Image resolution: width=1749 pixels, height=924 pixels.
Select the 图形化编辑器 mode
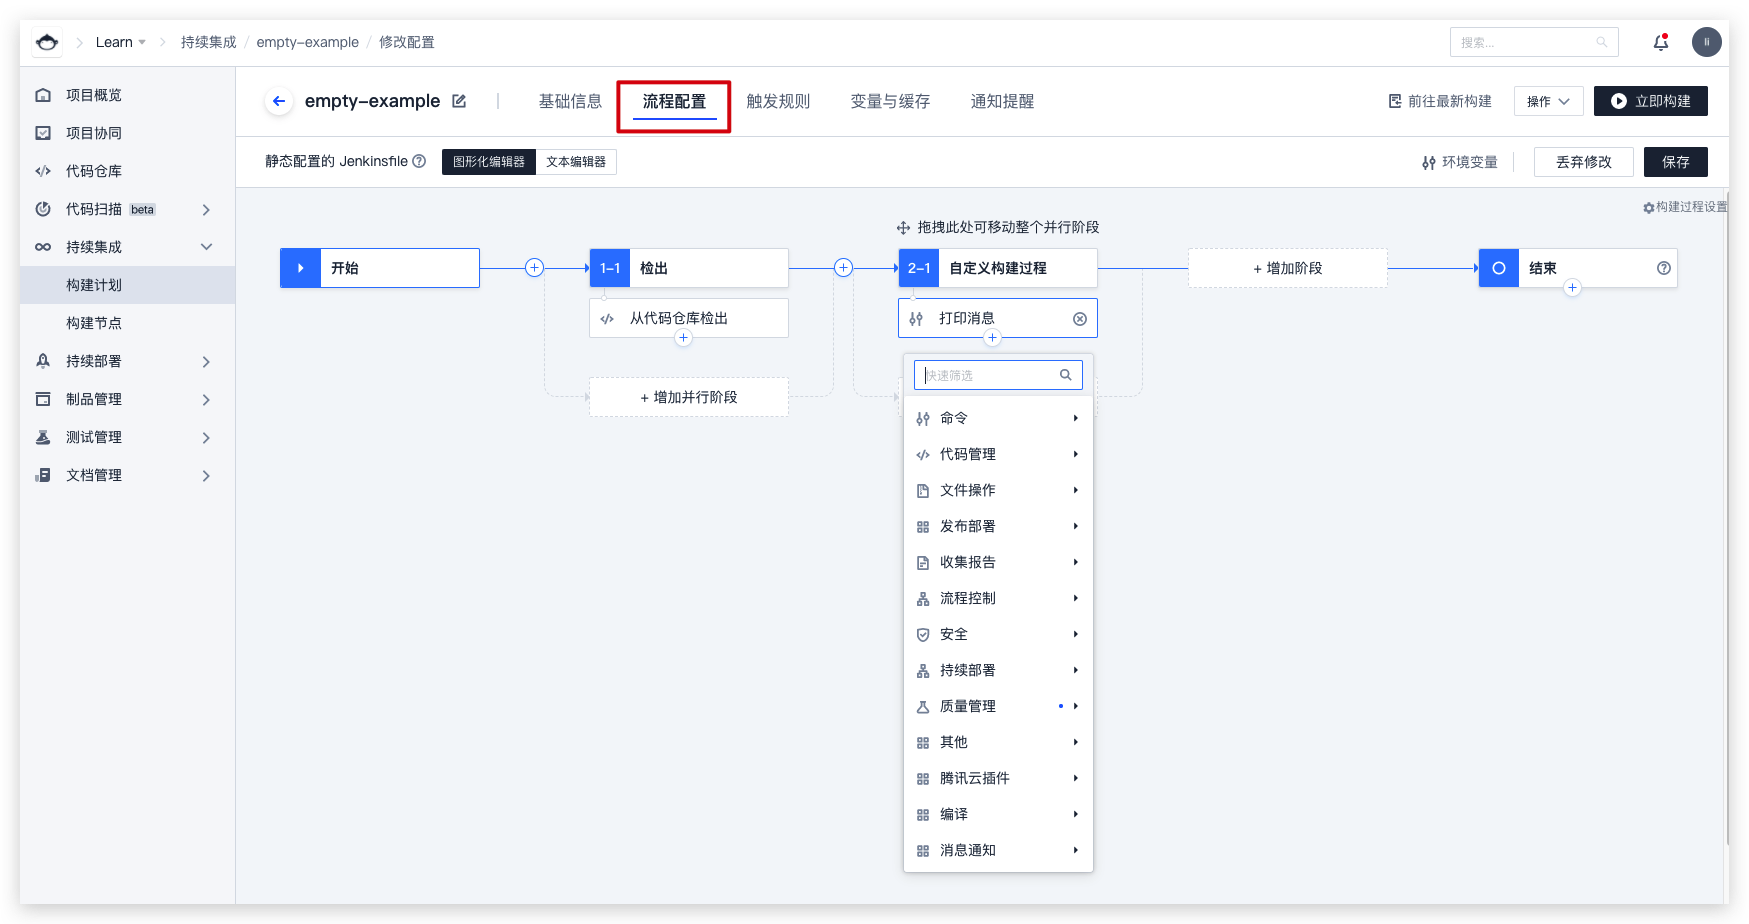pos(489,162)
